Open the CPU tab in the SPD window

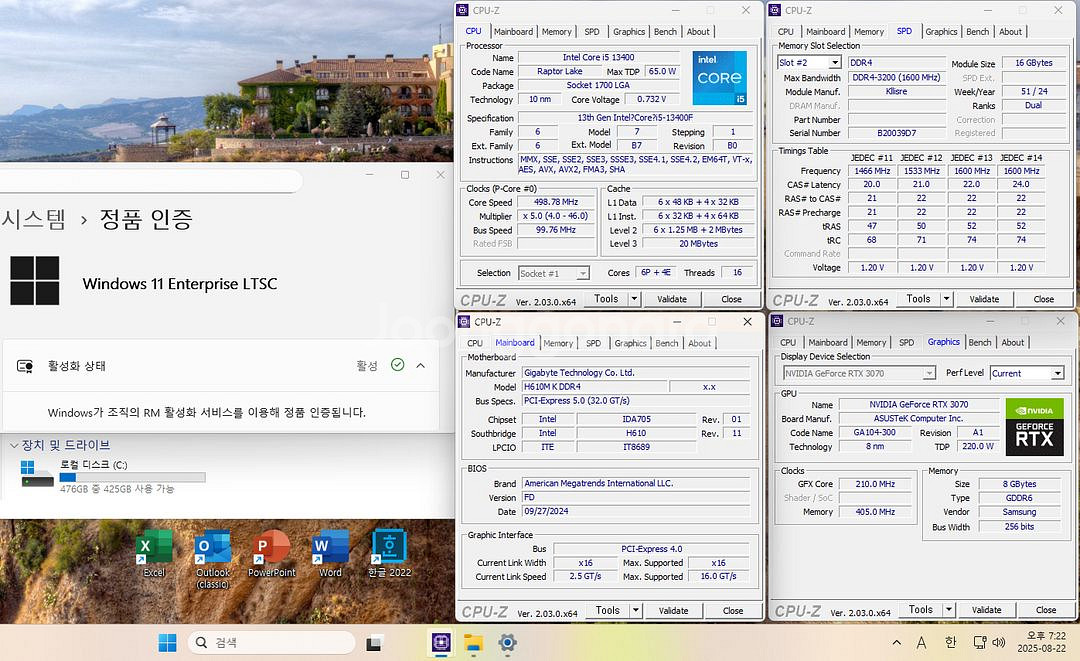[785, 32]
